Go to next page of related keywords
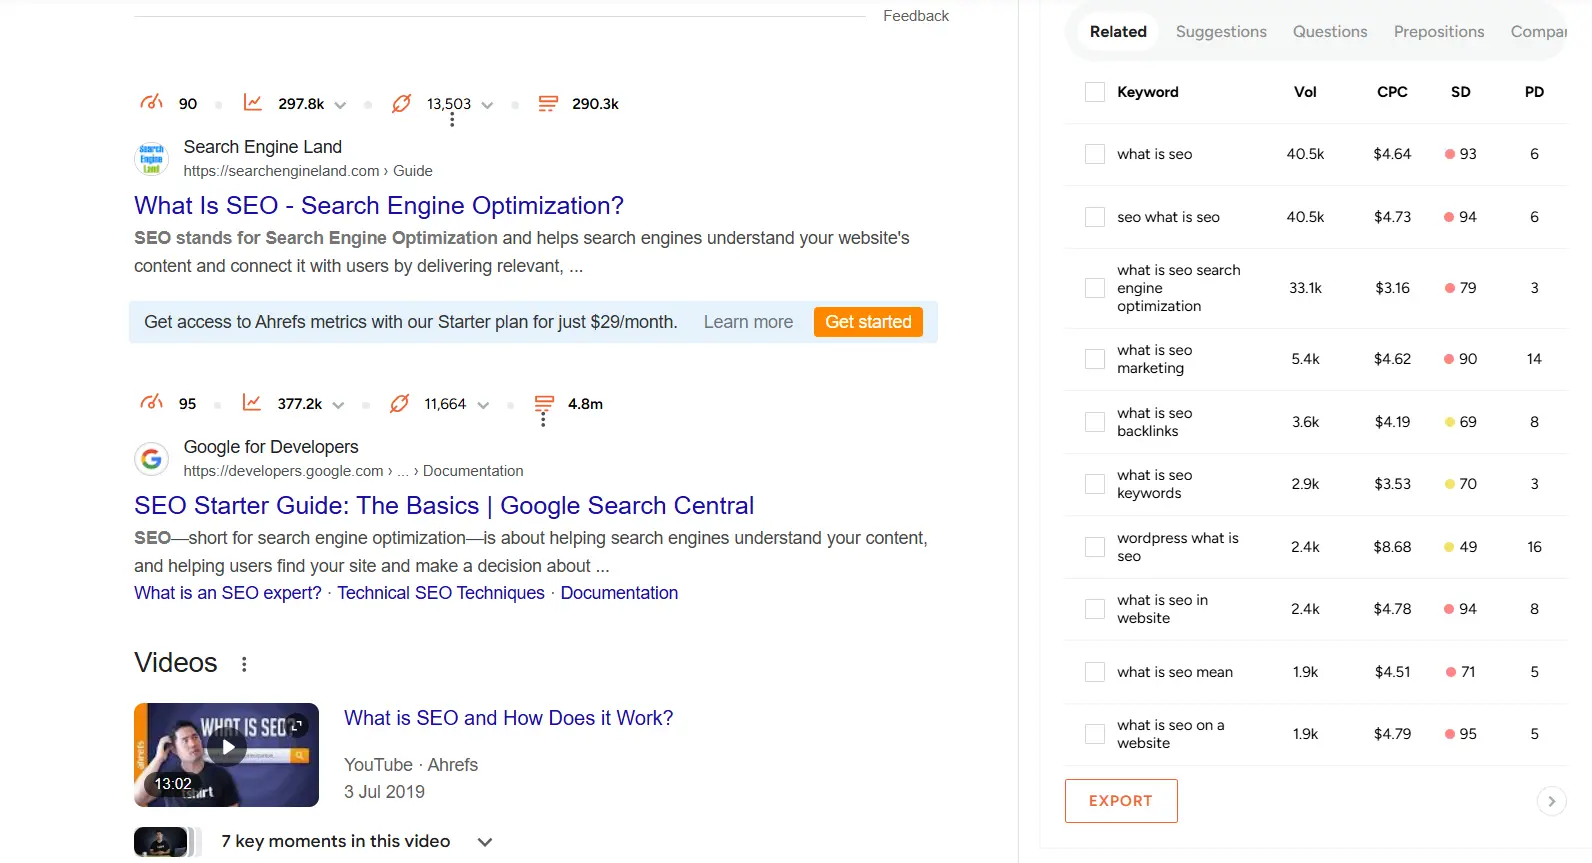The width and height of the screenshot is (1592, 863). tap(1551, 801)
